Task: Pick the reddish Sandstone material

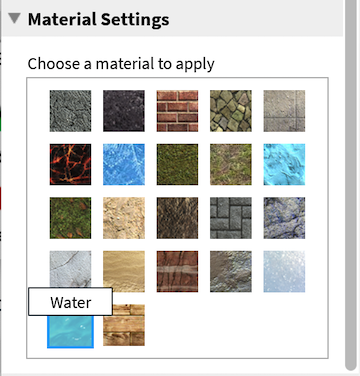Action: (177, 271)
